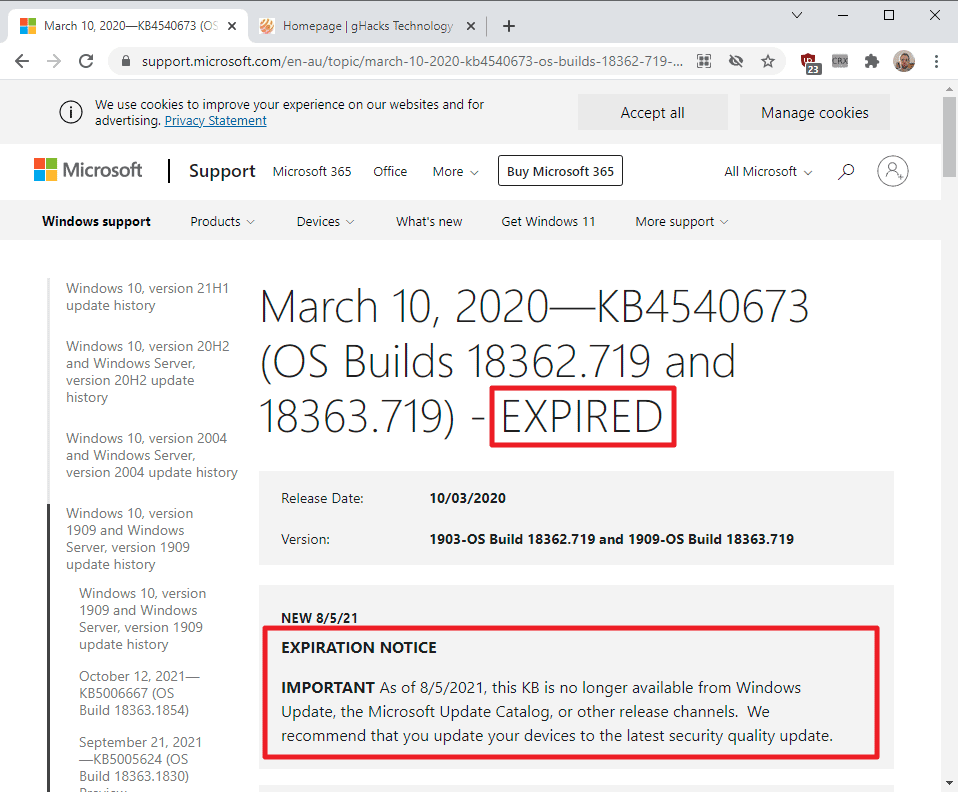Open the More dropdown next to Office
Viewport: 958px width, 792px height.
[455, 171]
